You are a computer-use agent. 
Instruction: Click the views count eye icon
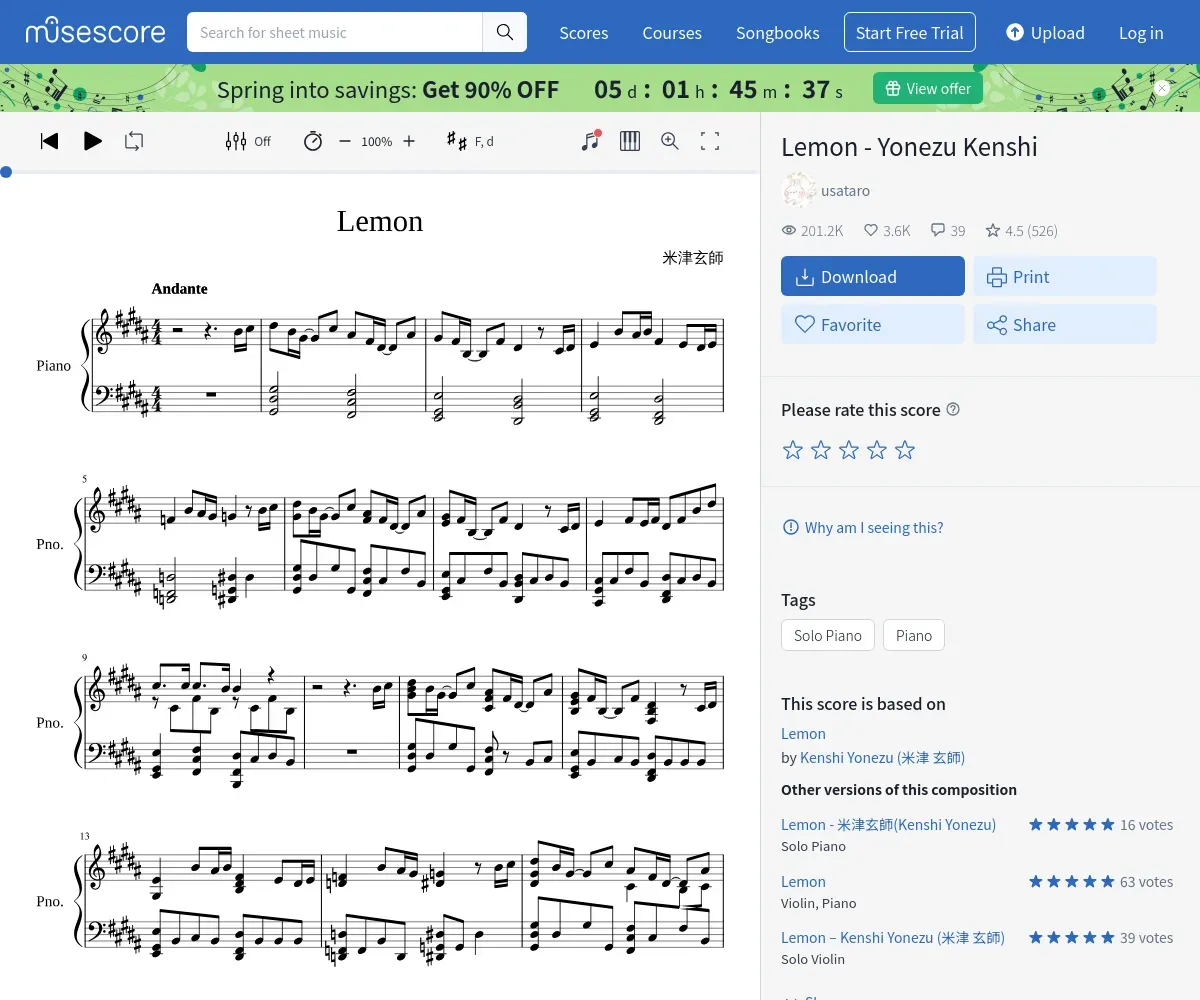[789, 230]
